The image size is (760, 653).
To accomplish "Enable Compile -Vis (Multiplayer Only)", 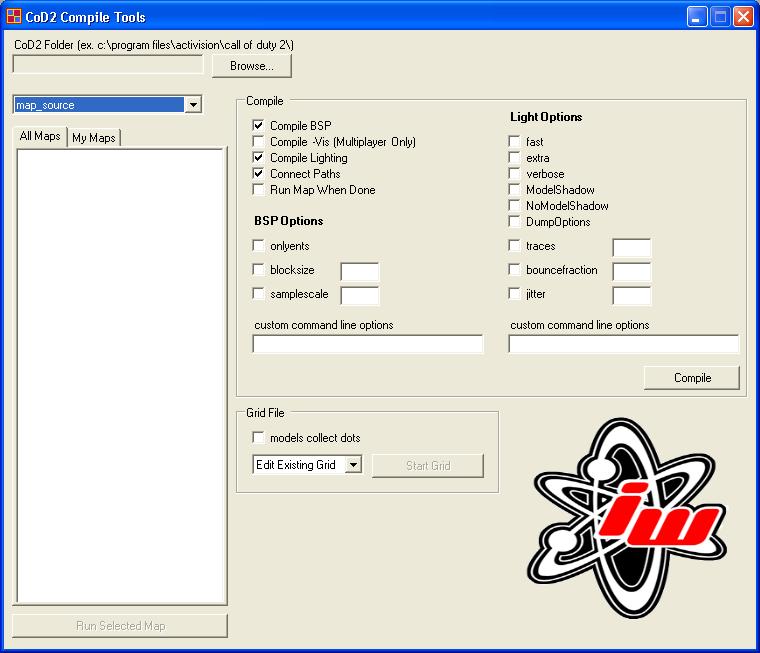I will pyautogui.click(x=258, y=142).
